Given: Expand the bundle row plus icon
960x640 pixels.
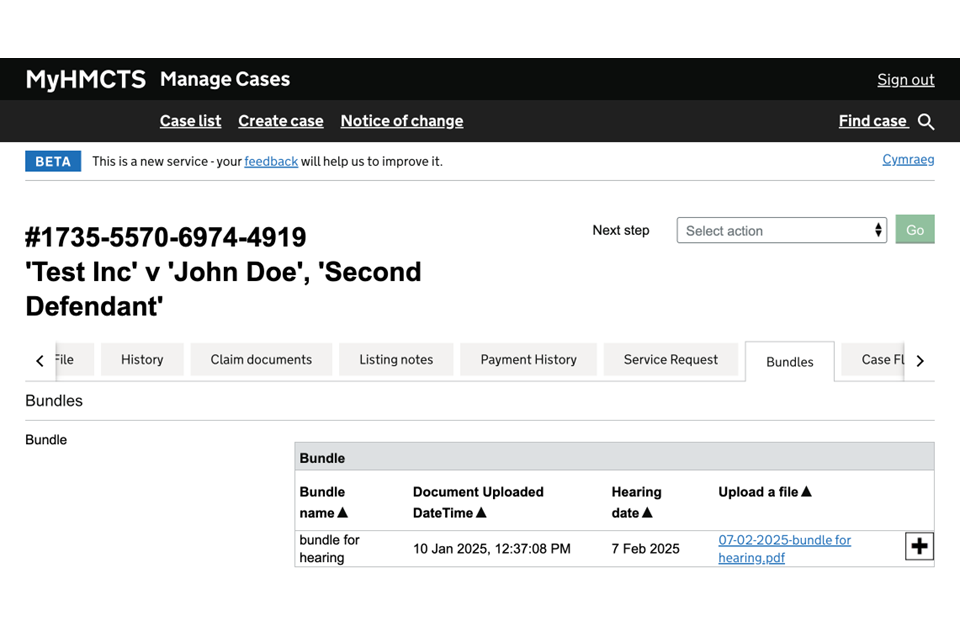Looking at the screenshot, I should 919,546.
